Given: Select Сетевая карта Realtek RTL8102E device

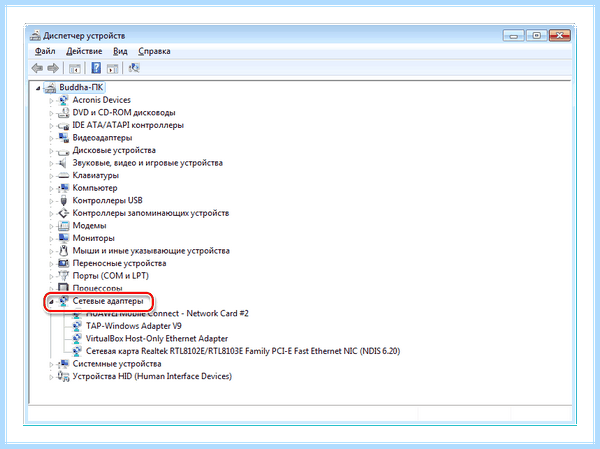Looking at the screenshot, I should (243, 351).
